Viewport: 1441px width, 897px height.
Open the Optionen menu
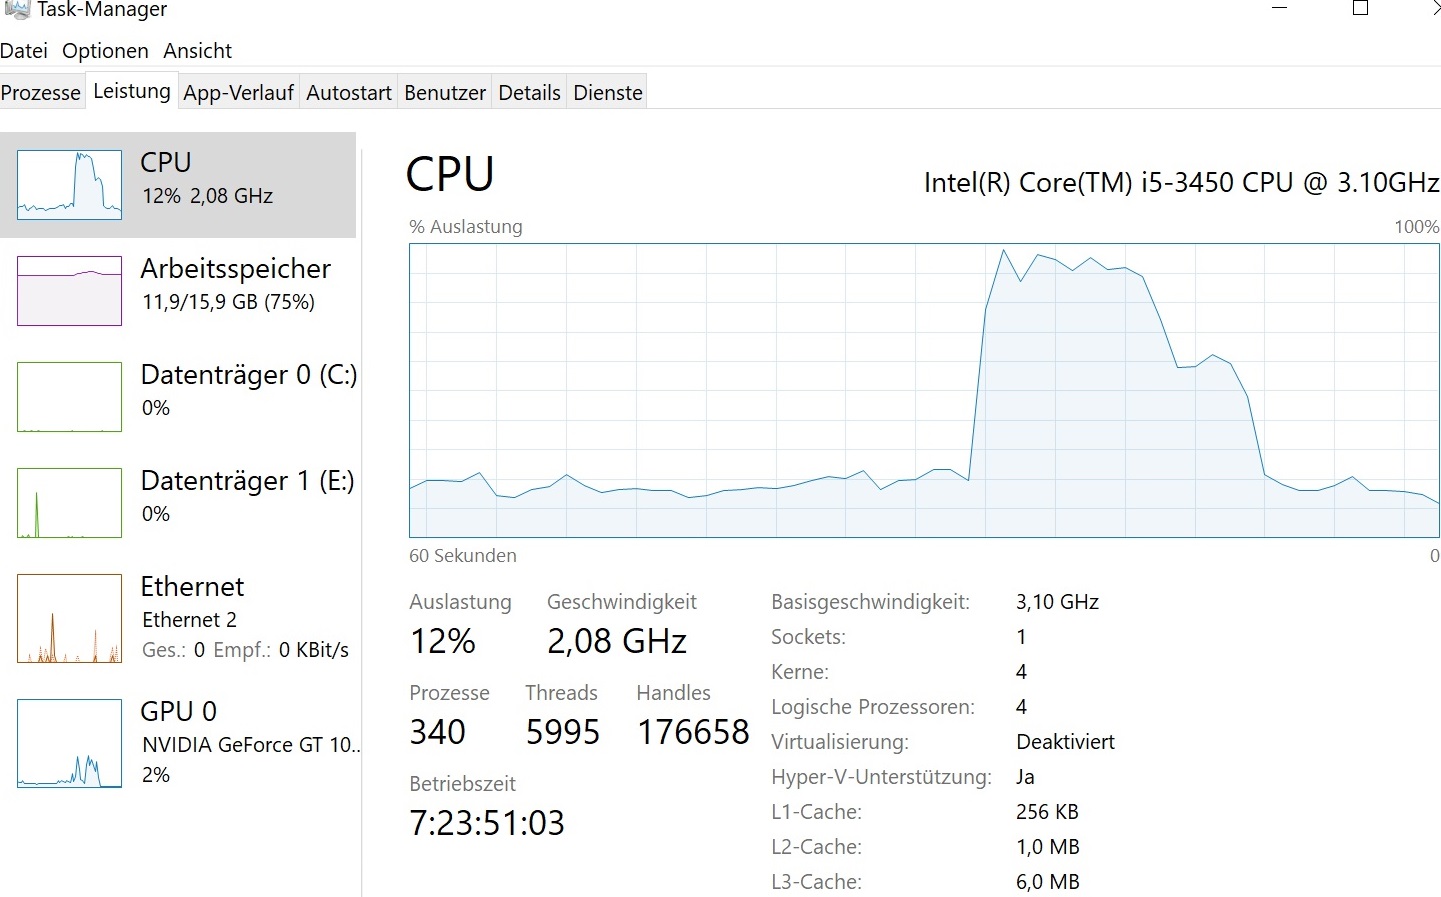105,51
